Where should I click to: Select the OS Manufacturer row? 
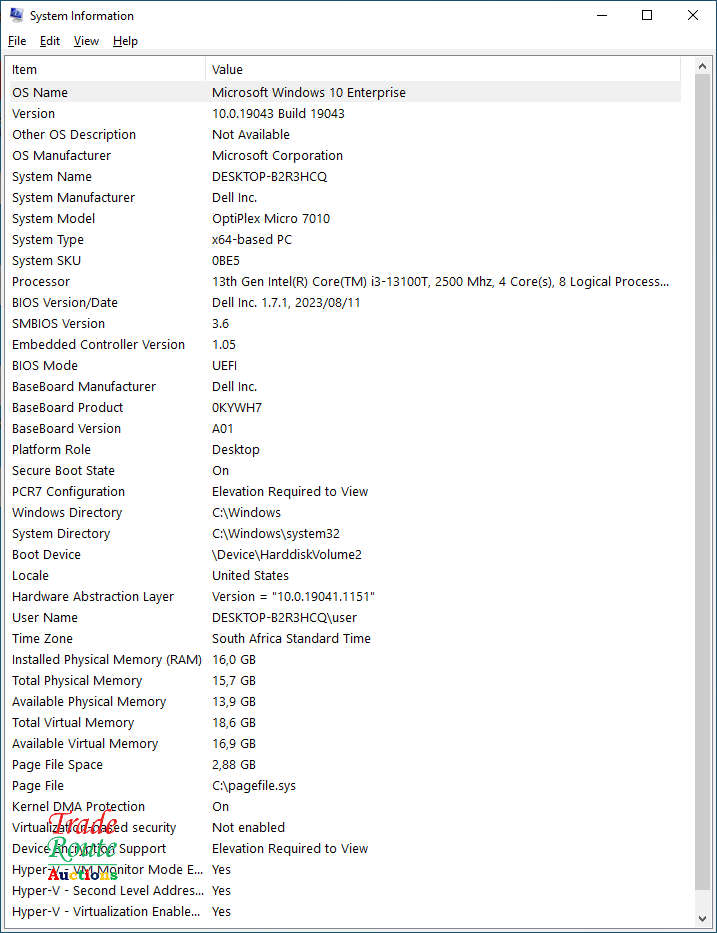(343, 155)
